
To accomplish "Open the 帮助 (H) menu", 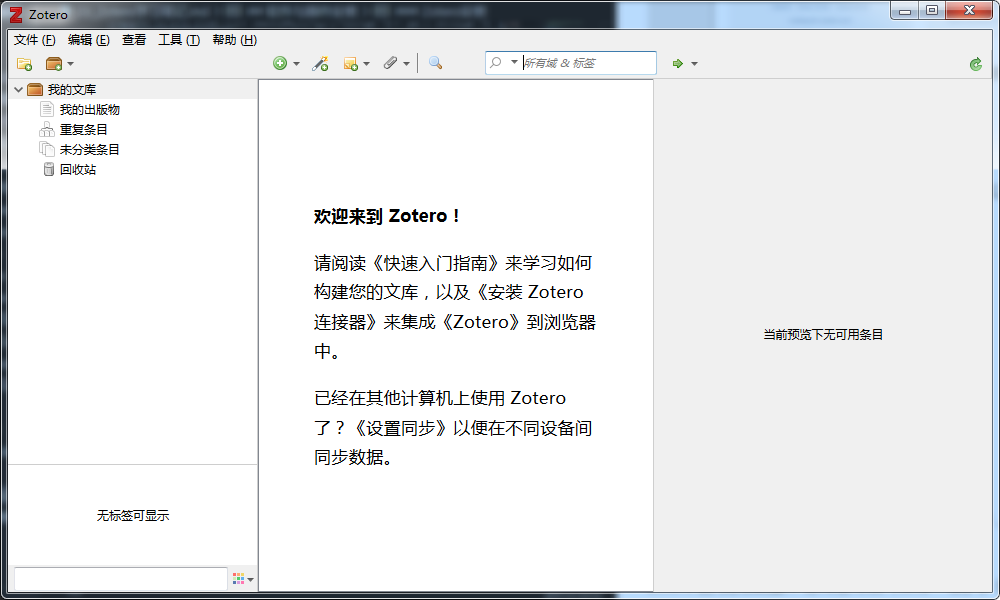I will click(235, 40).
